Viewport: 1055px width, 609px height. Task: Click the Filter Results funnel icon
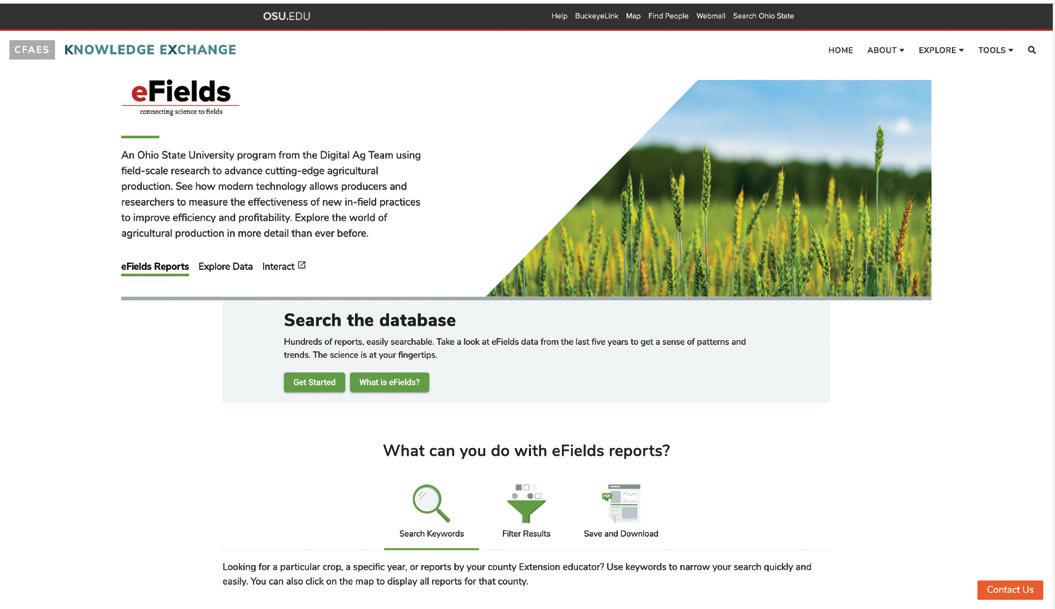[526, 503]
